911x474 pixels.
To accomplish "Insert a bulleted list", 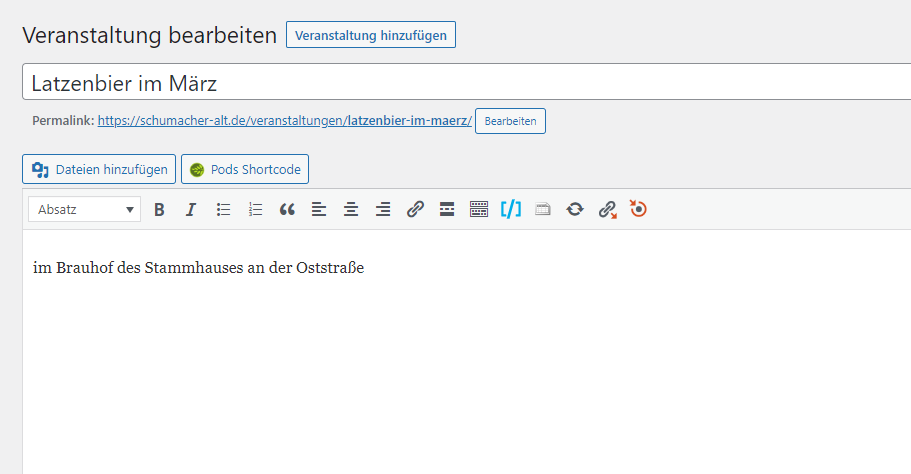I will coord(223,210).
